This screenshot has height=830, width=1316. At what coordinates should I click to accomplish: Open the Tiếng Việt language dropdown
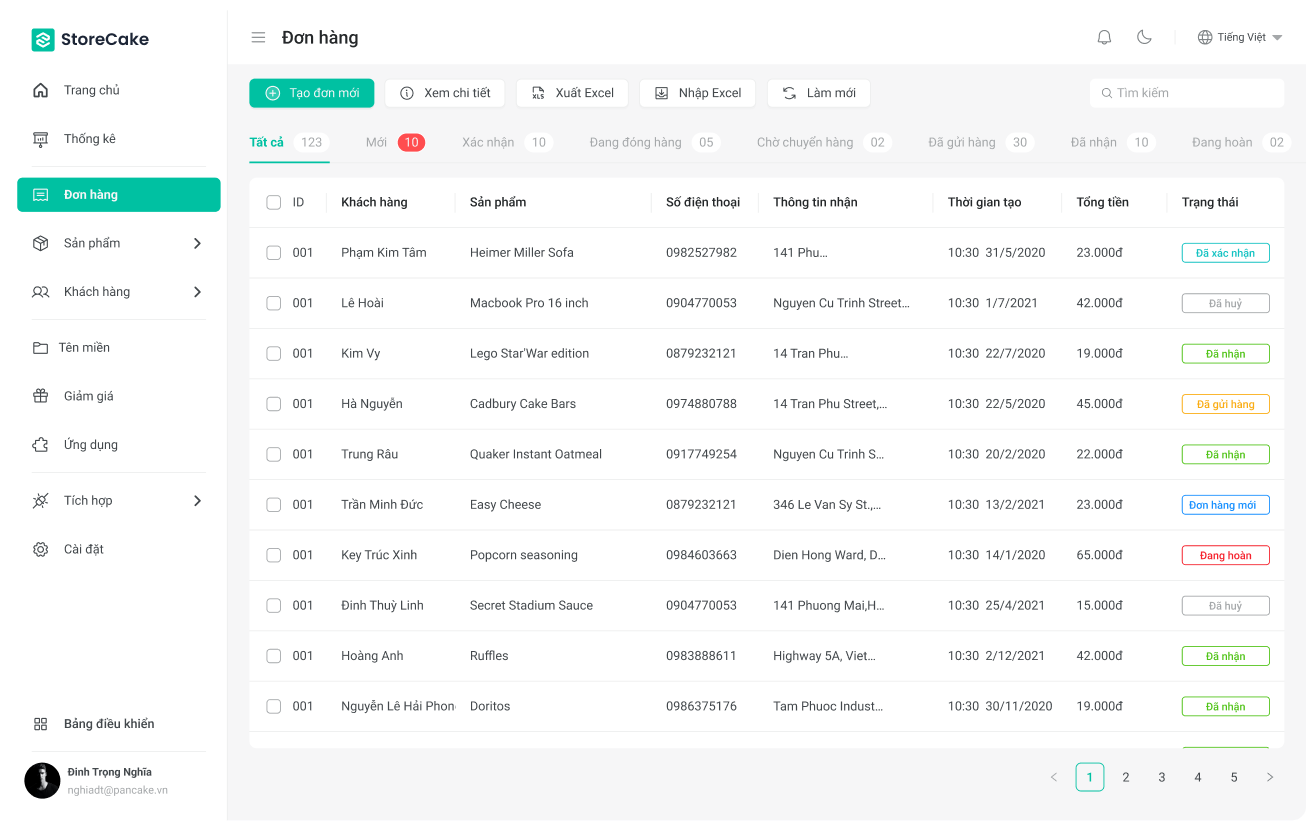[x=1238, y=36]
